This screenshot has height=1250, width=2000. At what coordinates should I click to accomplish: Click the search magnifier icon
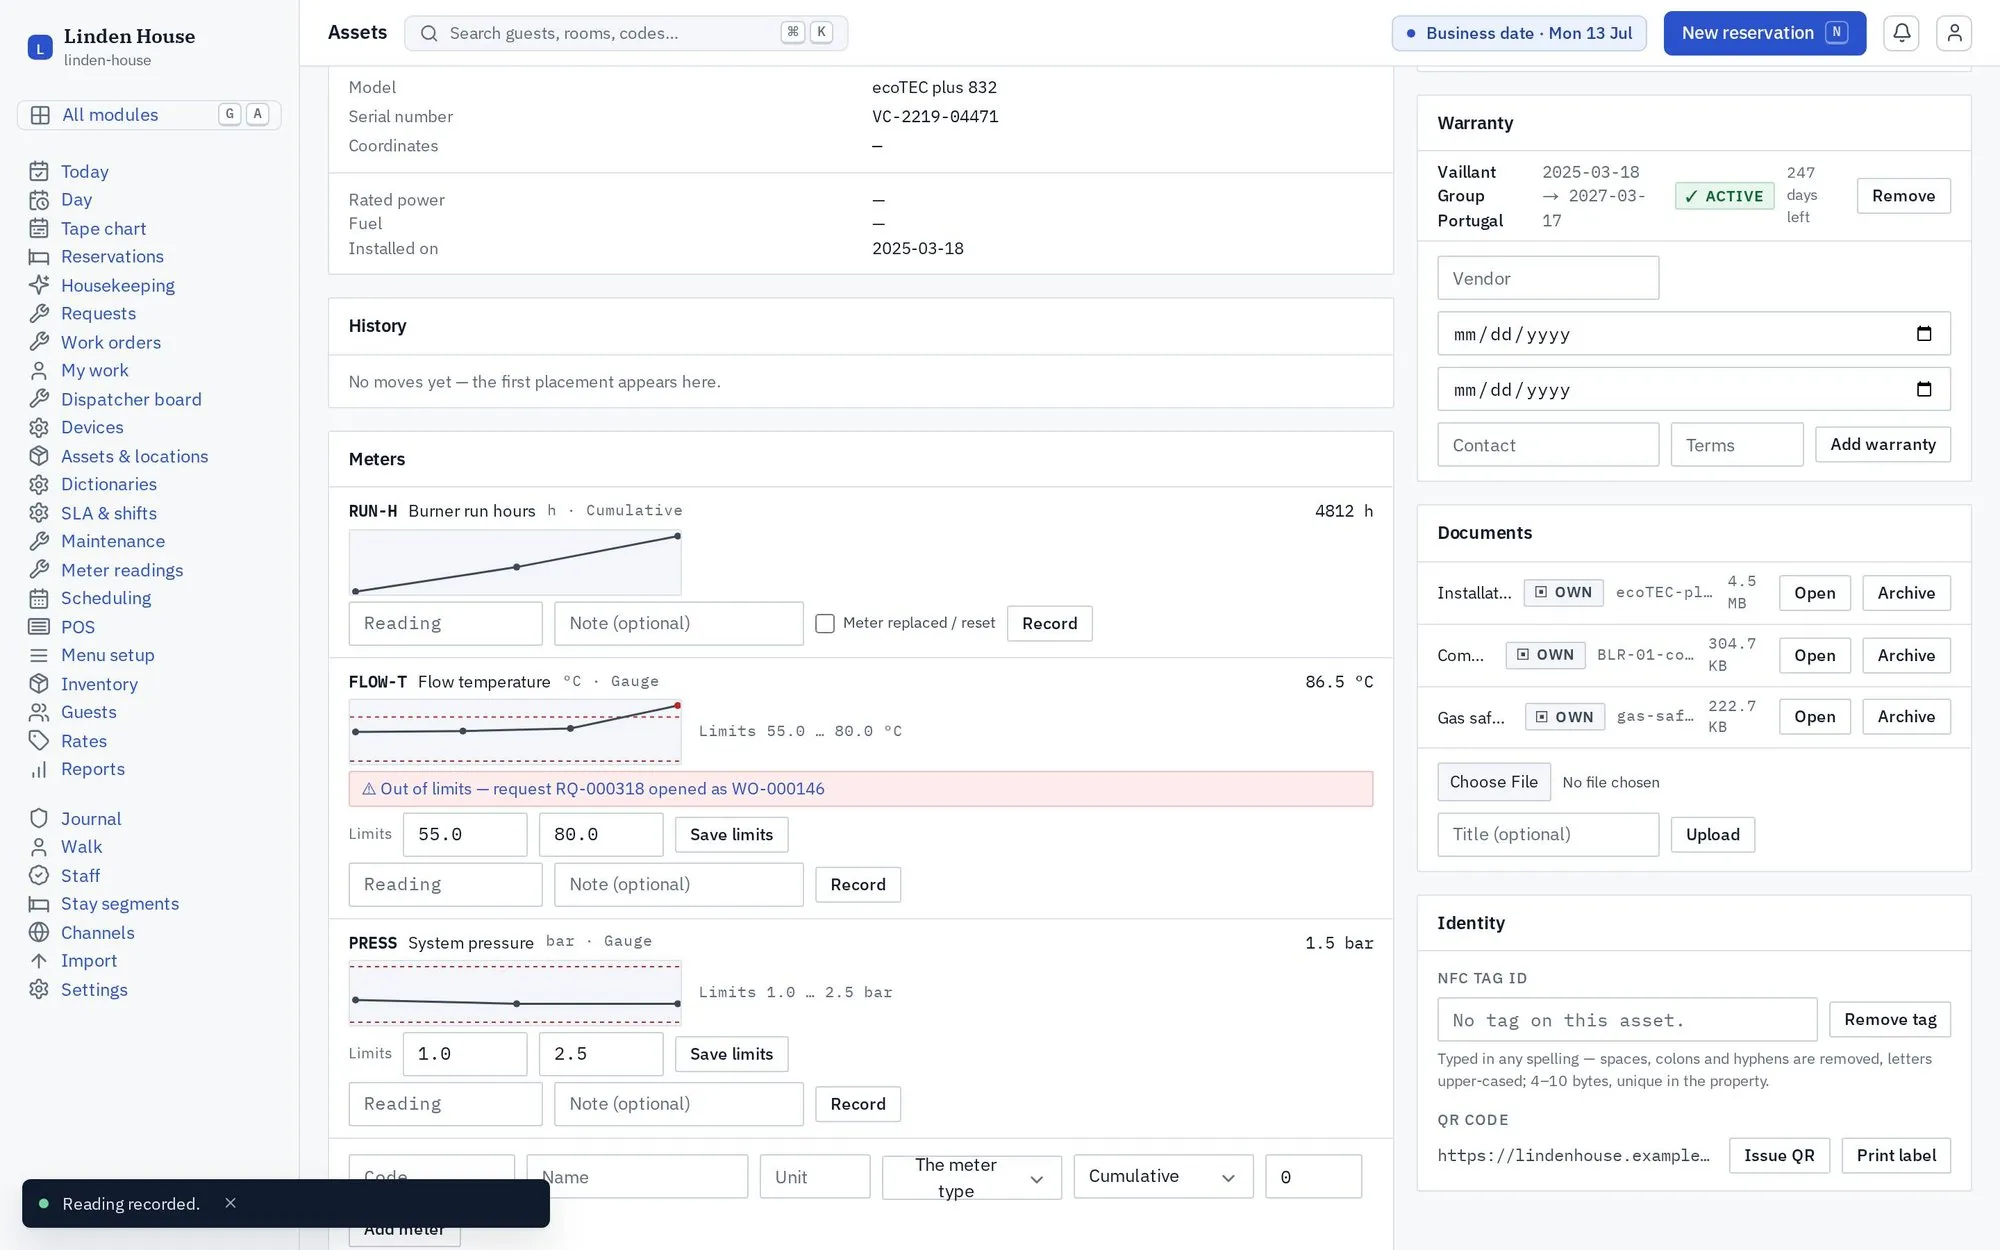[x=429, y=33]
